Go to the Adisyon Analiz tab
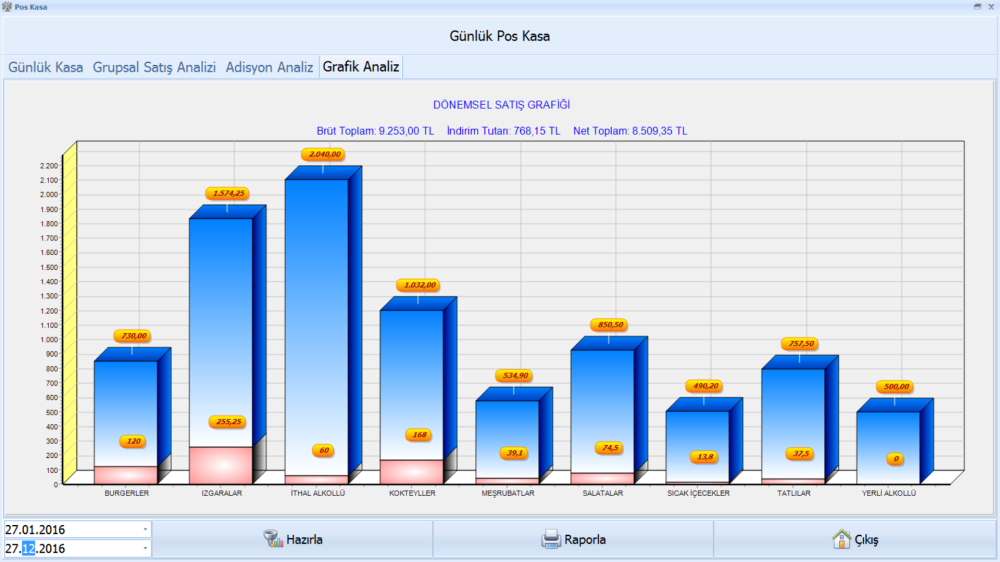 (x=269, y=68)
